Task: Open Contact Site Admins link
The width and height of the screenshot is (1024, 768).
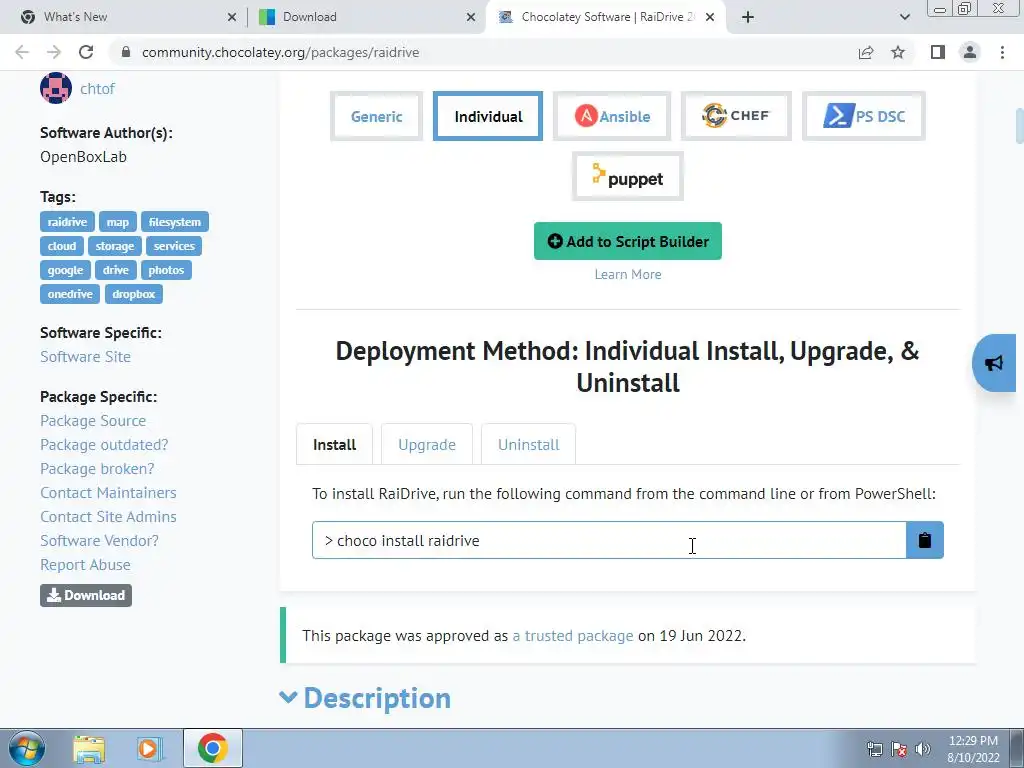Action: click(108, 517)
